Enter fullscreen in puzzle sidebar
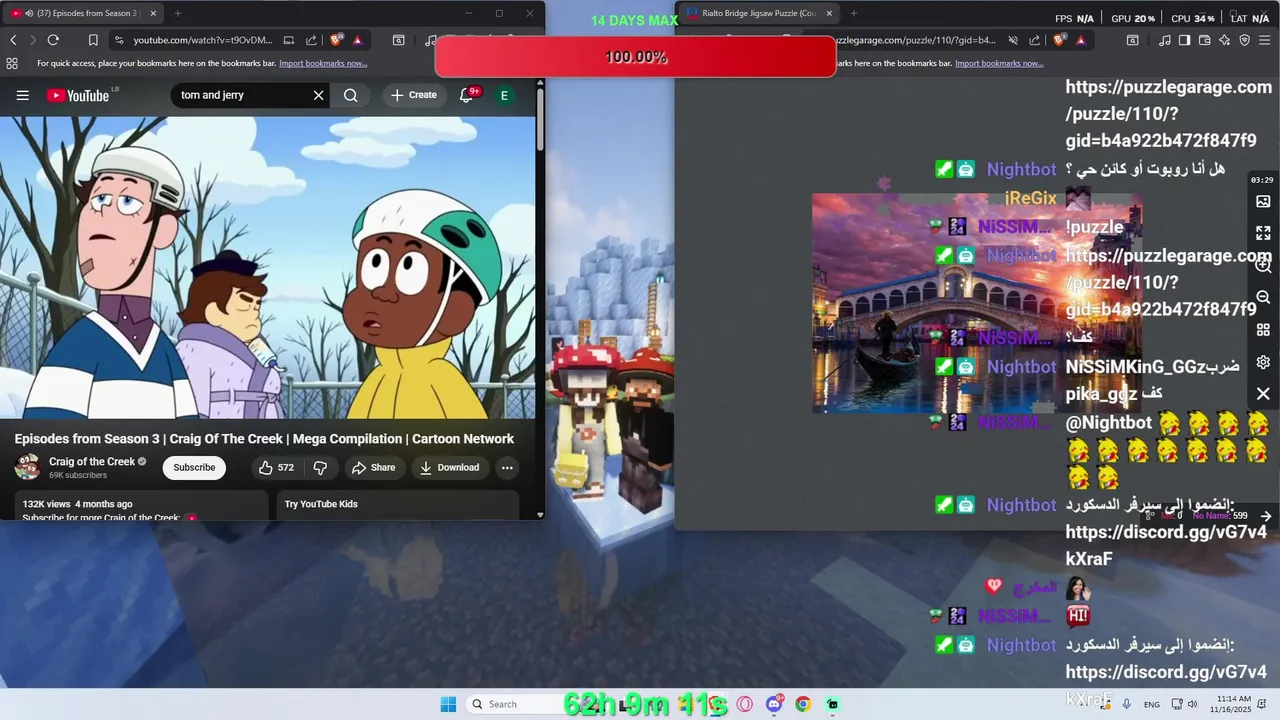The width and height of the screenshot is (1280, 720). point(1263,233)
